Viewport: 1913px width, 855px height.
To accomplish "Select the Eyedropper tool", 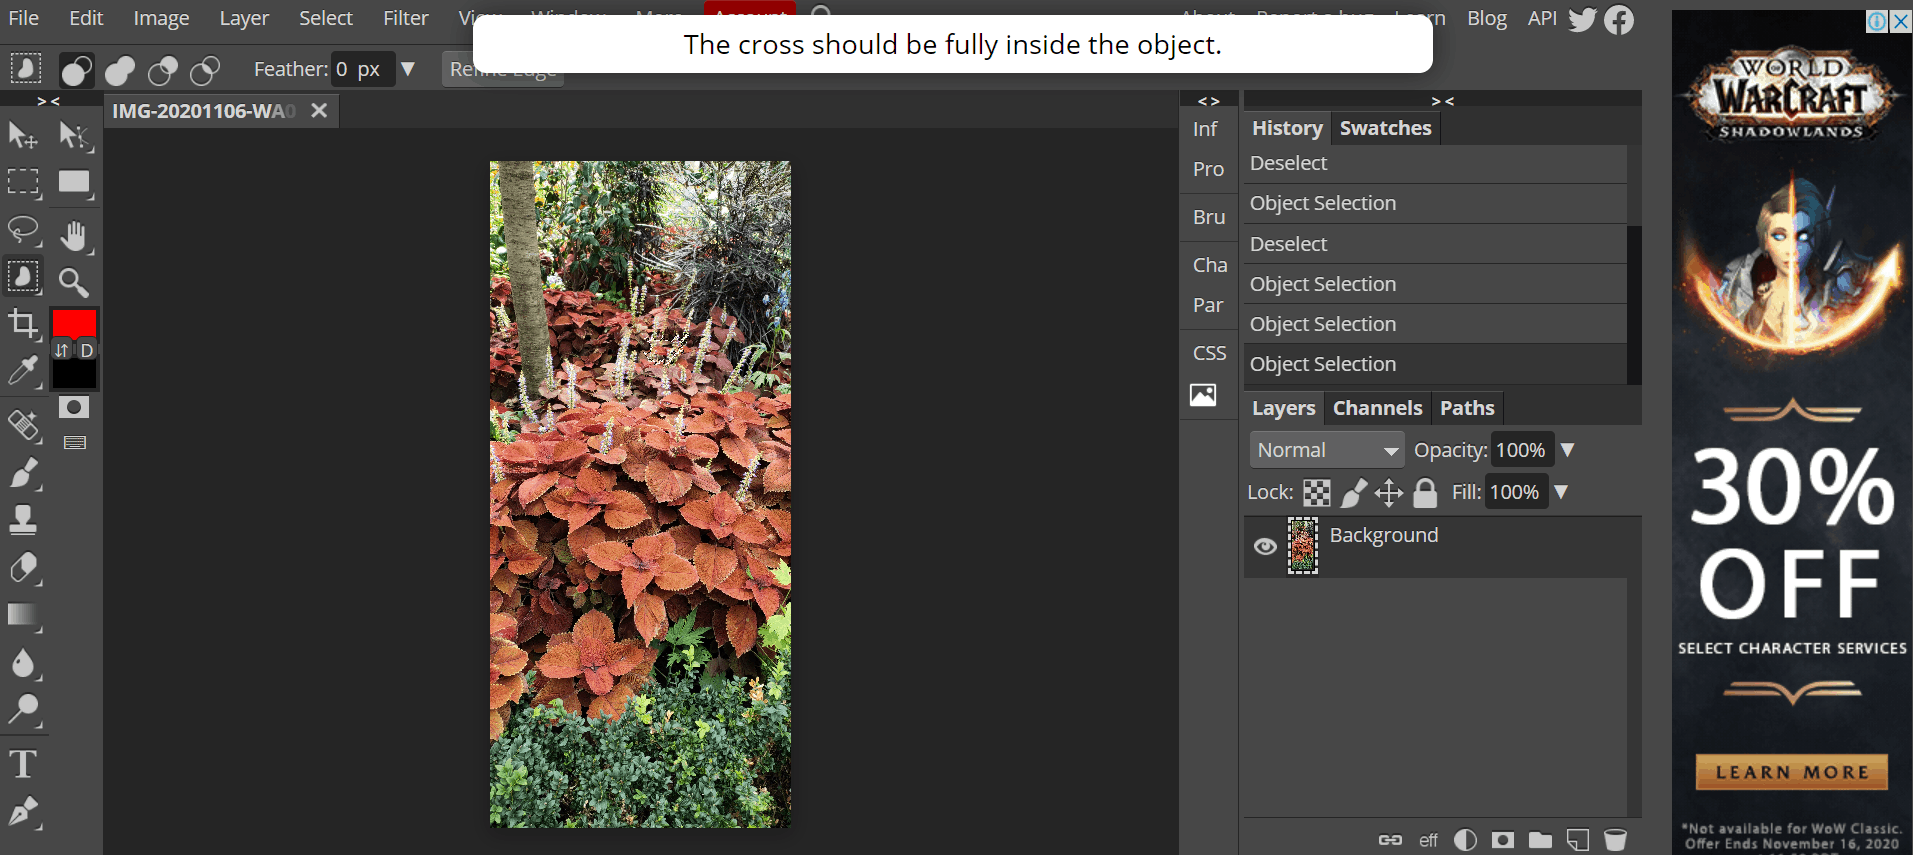I will [23, 371].
